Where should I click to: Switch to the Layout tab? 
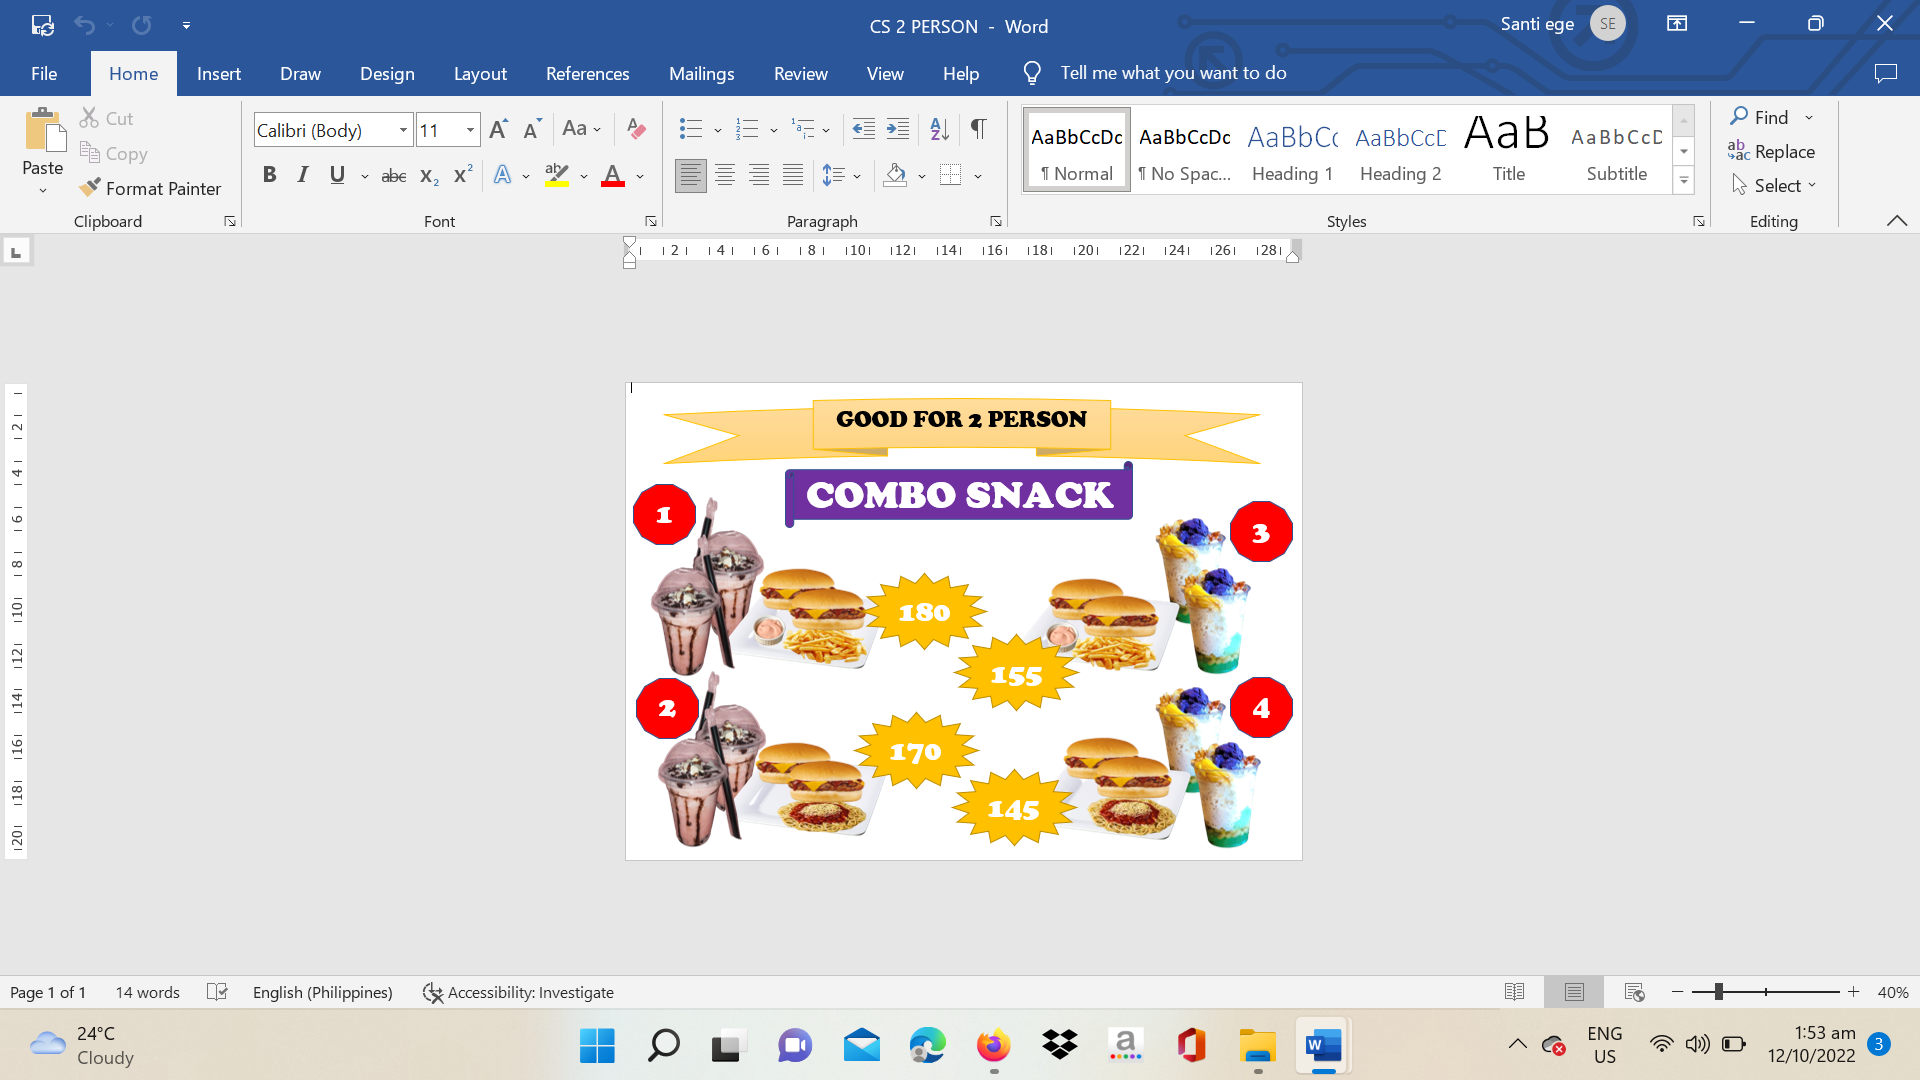coord(480,73)
